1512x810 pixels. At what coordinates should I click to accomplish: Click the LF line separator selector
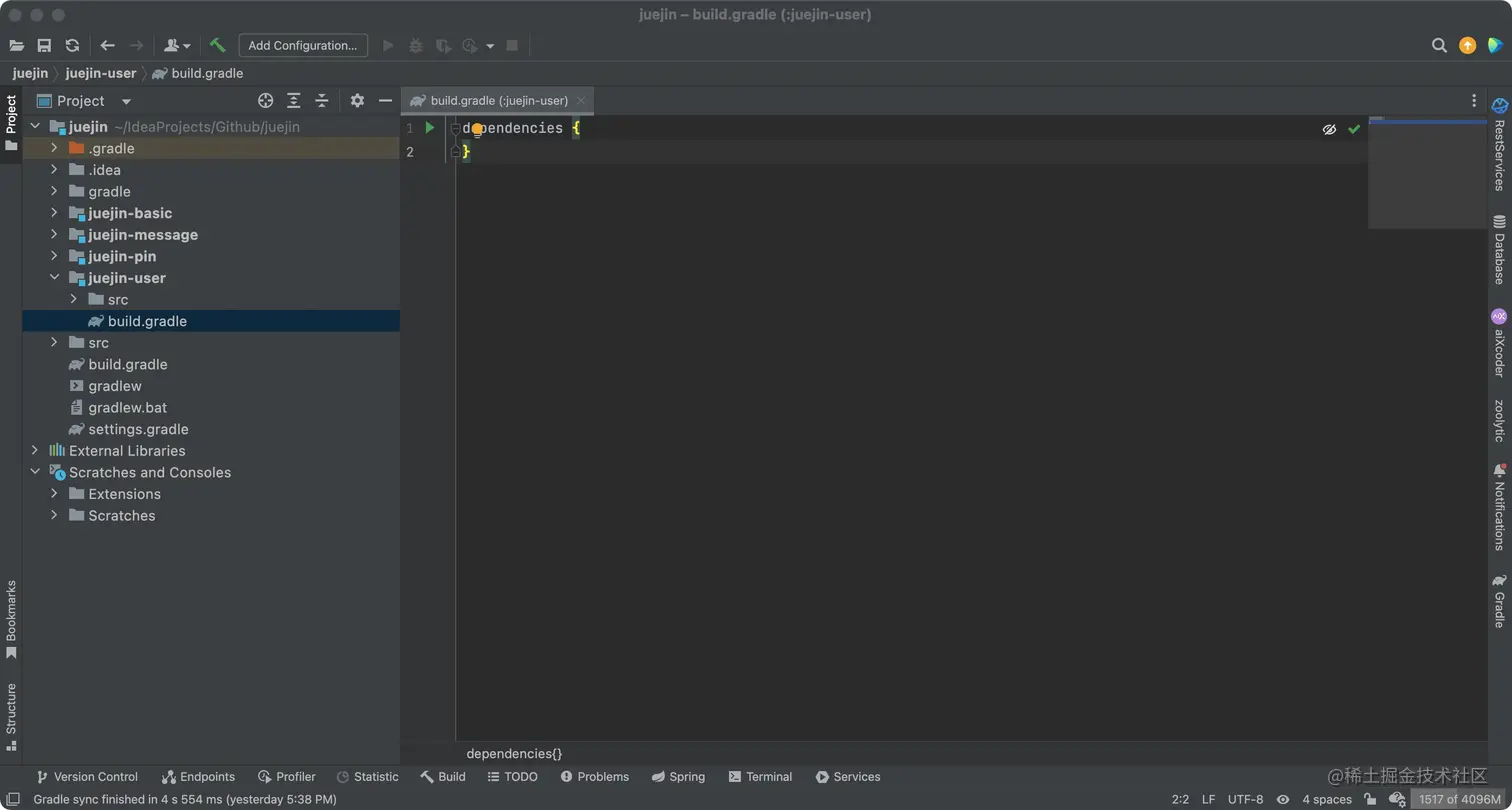coord(1208,799)
